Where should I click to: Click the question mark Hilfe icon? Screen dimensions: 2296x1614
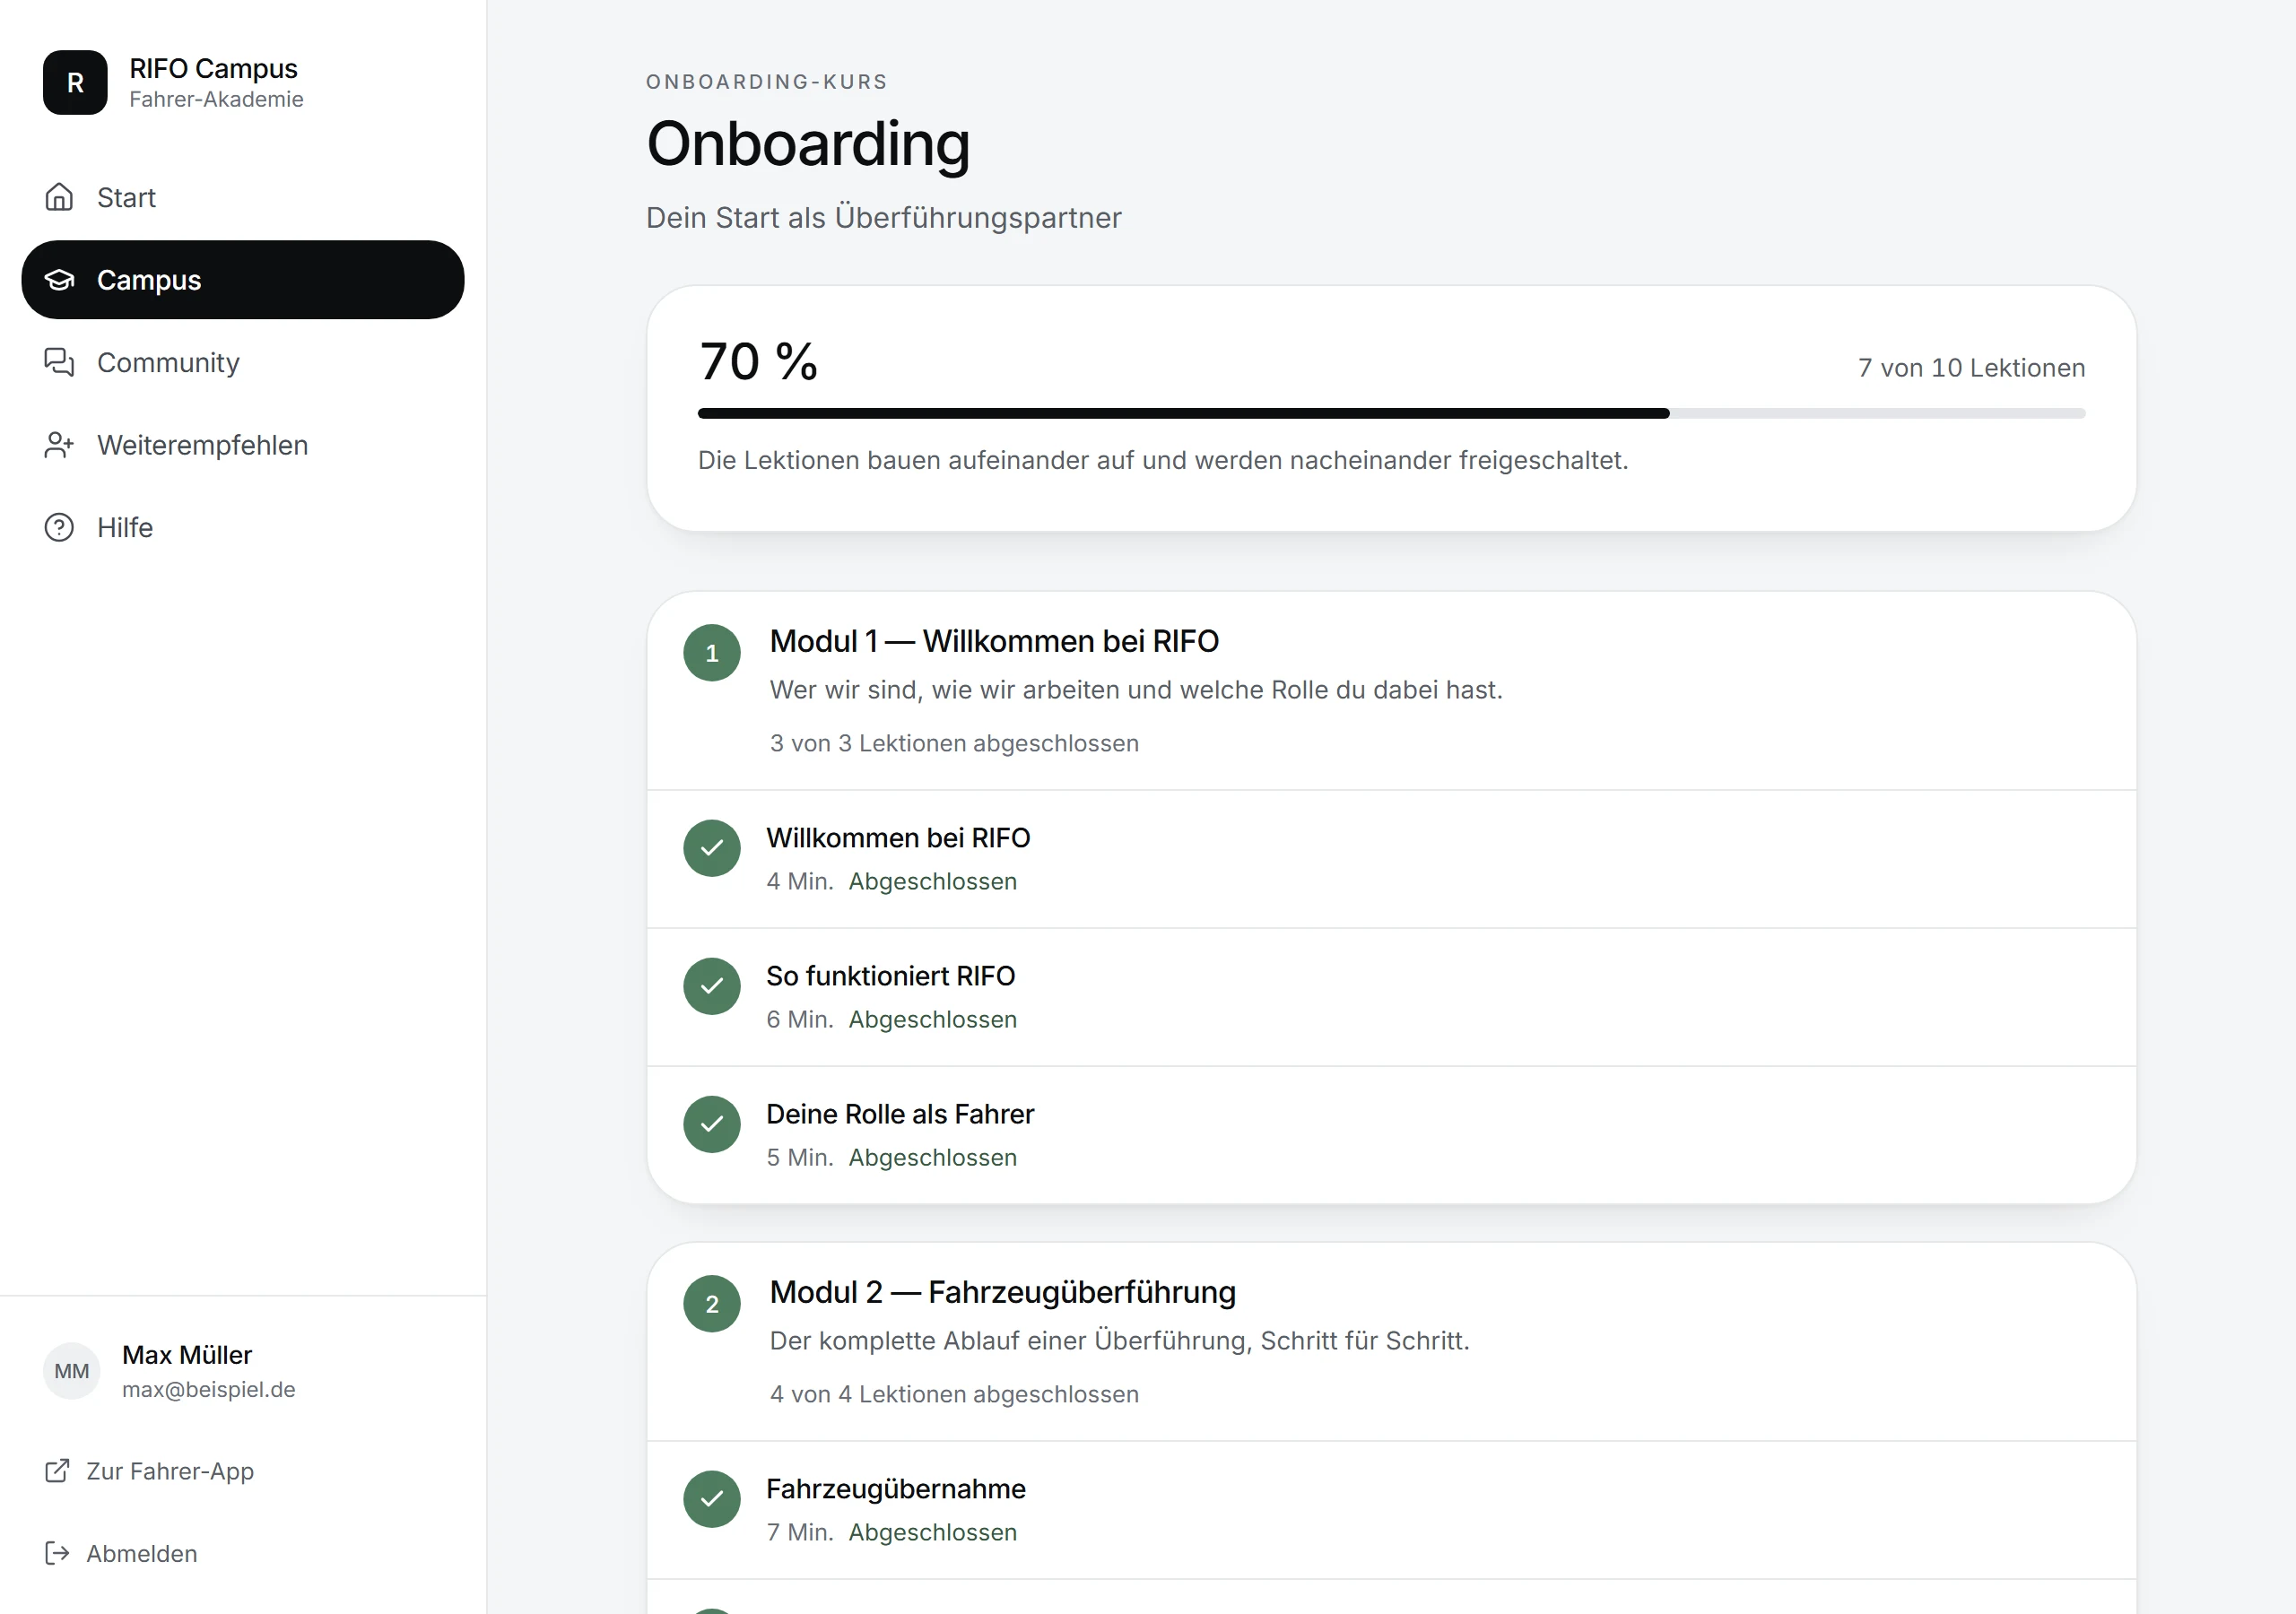click(59, 527)
